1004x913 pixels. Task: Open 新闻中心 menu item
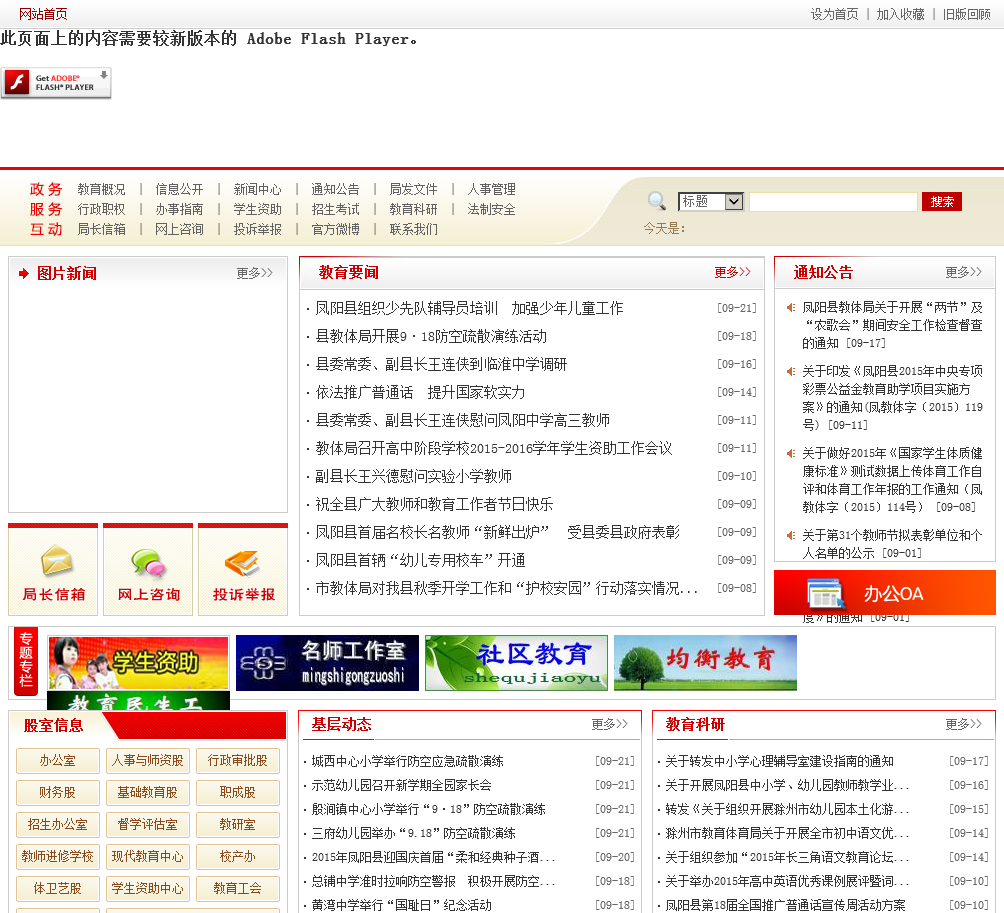[257, 189]
